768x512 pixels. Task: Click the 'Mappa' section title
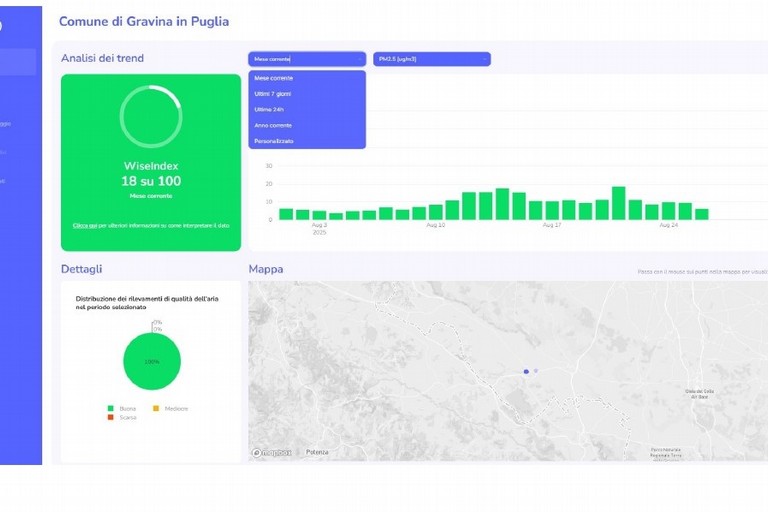click(266, 269)
